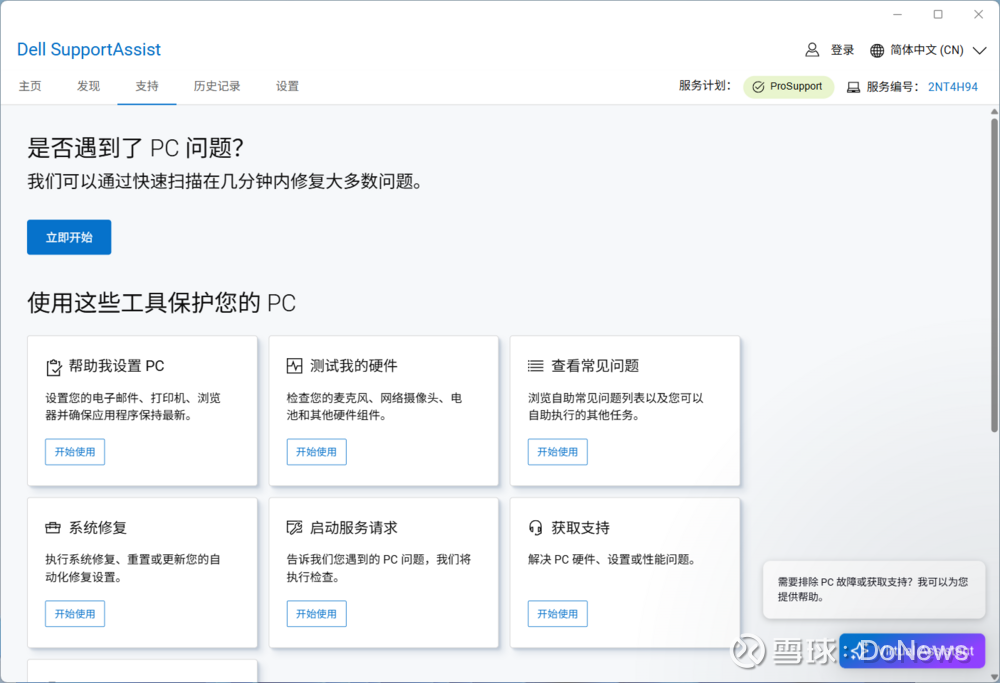This screenshot has height=683, width=1000.
Task: Click the 立即开始 button
Action: coord(69,237)
